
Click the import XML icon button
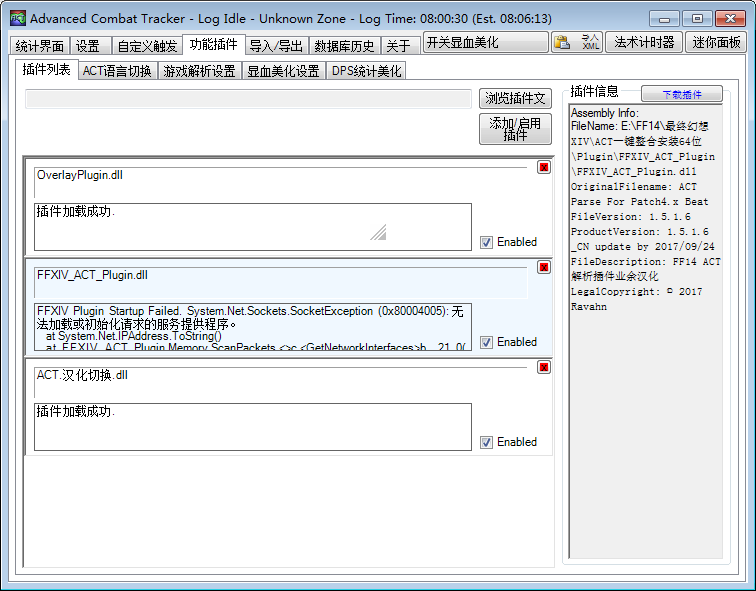590,42
